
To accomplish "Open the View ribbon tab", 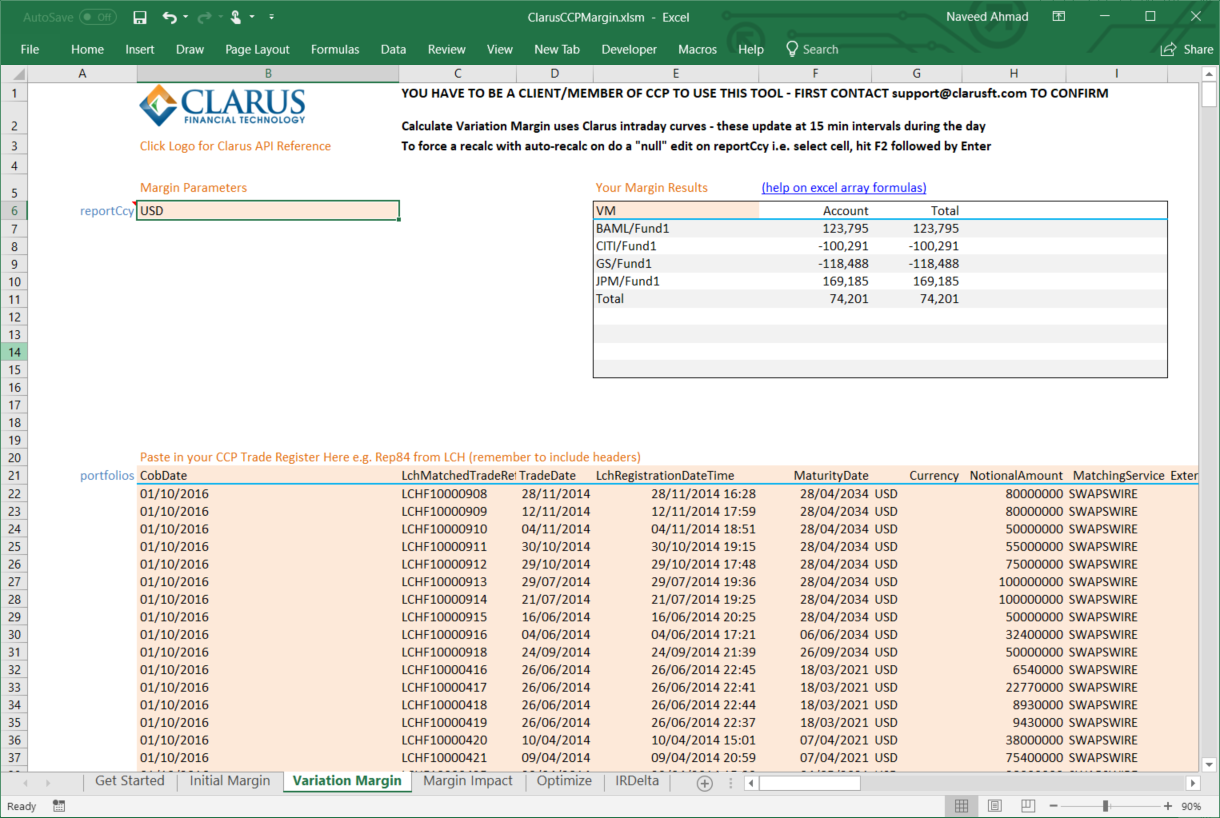I will 500,49.
